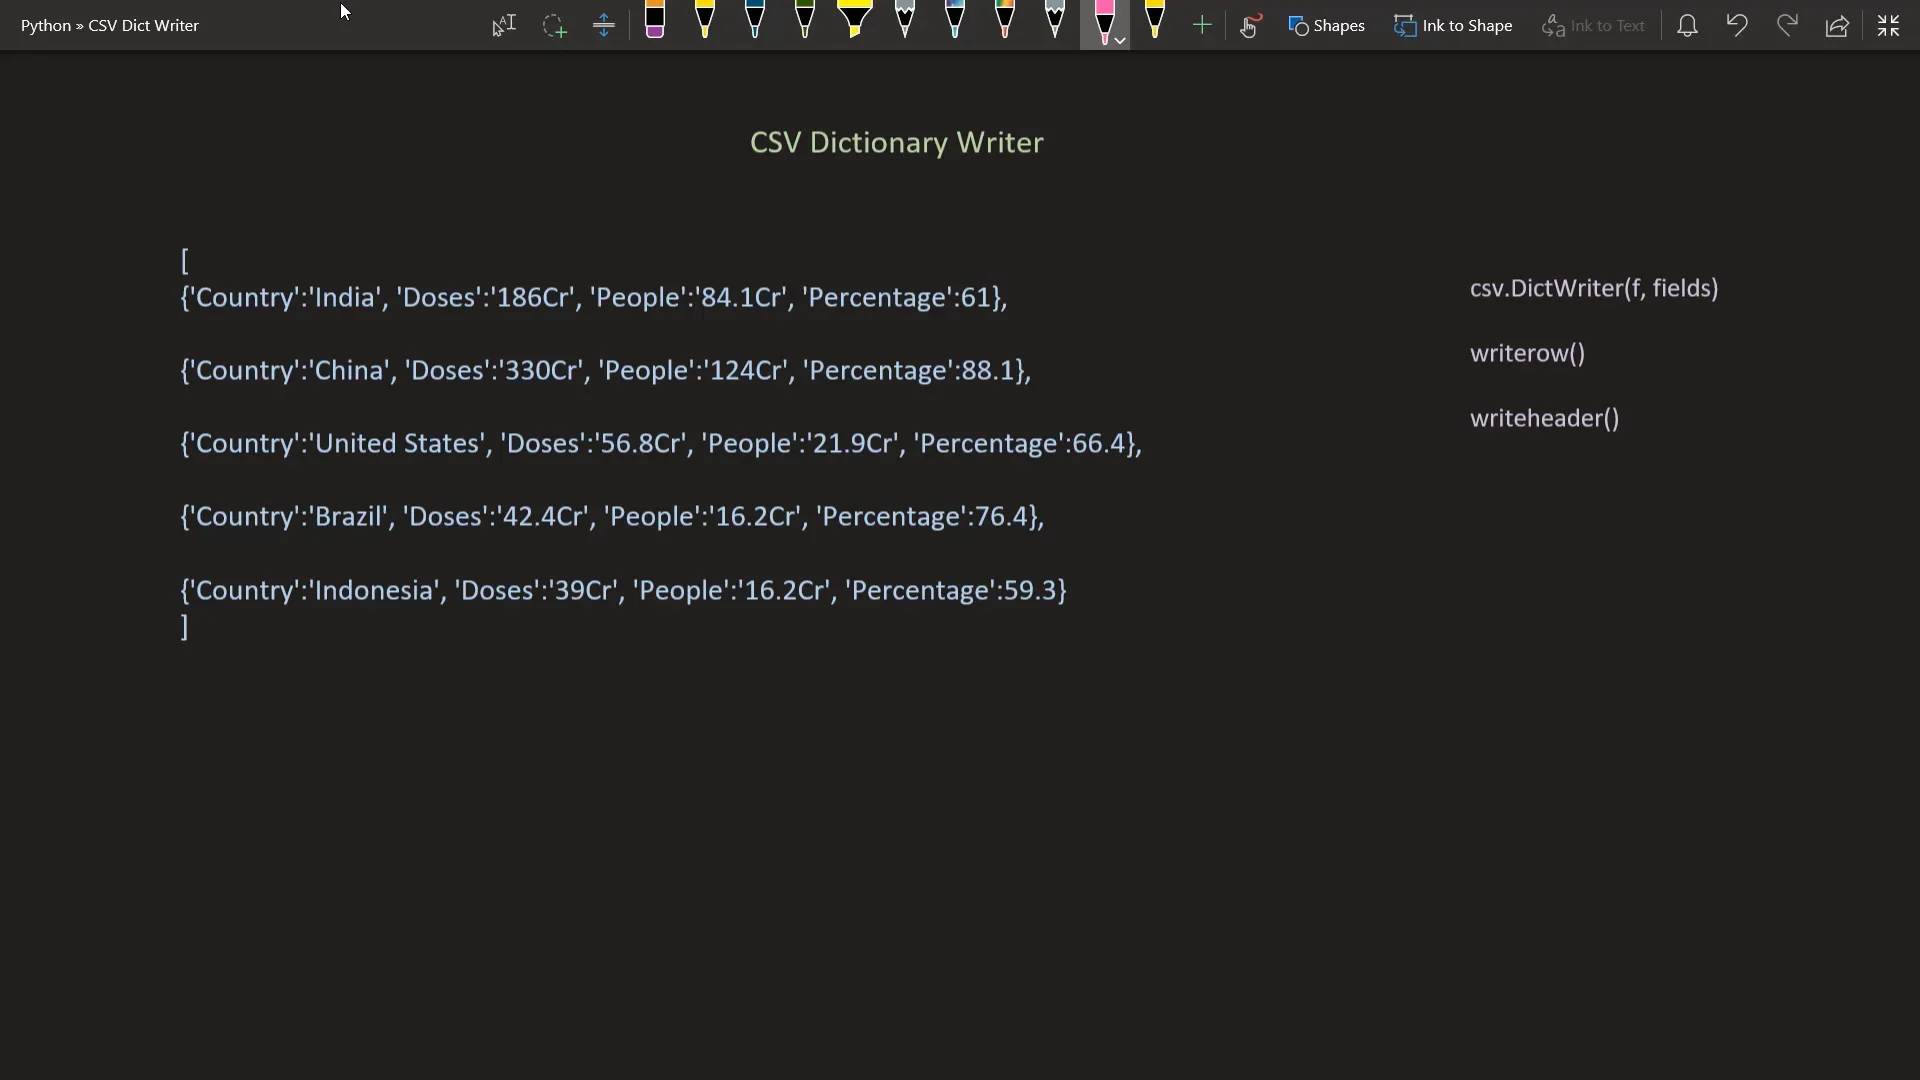This screenshot has width=1920, height=1080.
Task: Open the Share menu
Action: pyautogui.click(x=1837, y=25)
